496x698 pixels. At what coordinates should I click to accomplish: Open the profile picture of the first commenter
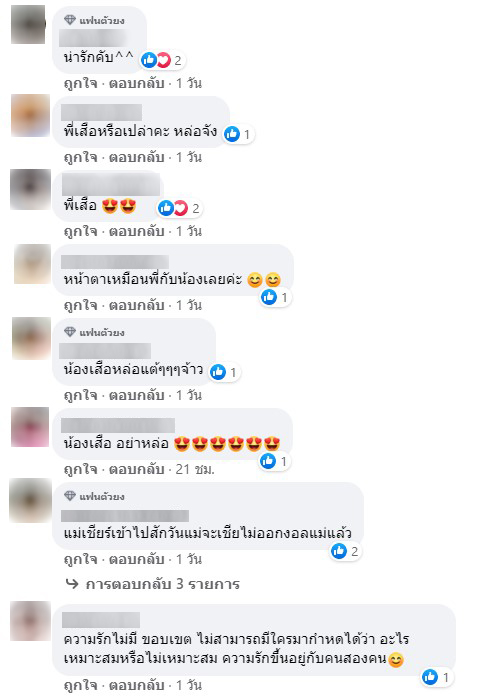pyautogui.click(x=28, y=24)
